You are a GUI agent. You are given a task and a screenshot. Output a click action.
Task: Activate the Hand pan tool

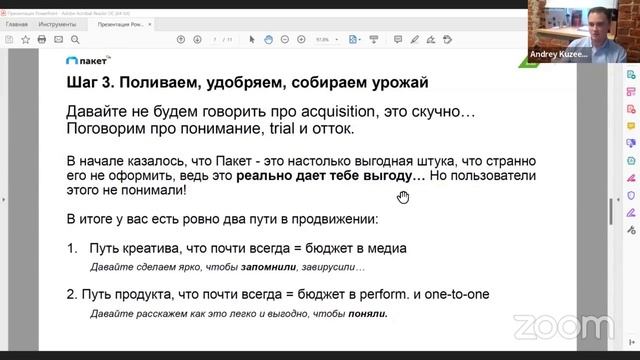coord(268,40)
